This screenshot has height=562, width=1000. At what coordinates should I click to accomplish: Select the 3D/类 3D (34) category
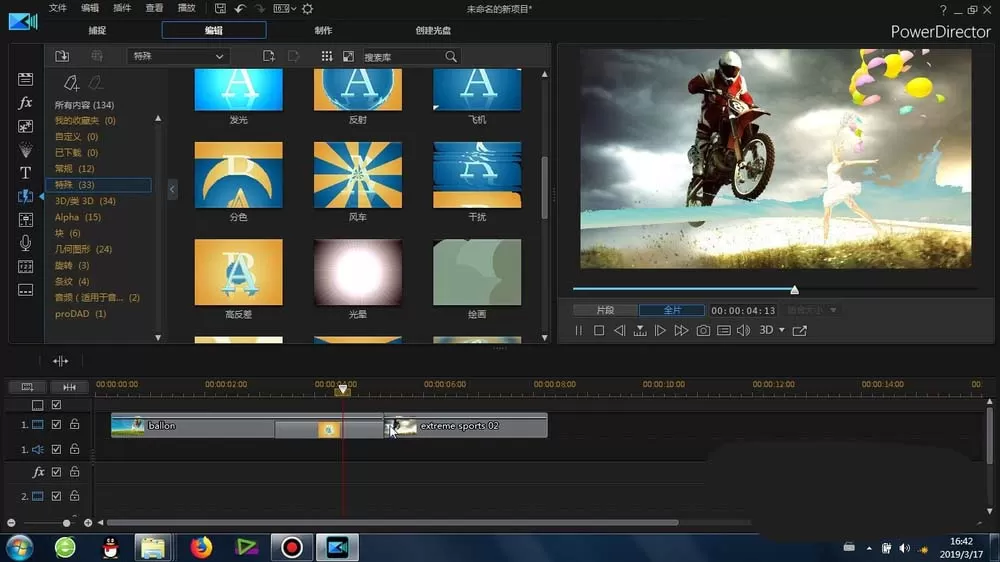pyautogui.click(x=85, y=201)
